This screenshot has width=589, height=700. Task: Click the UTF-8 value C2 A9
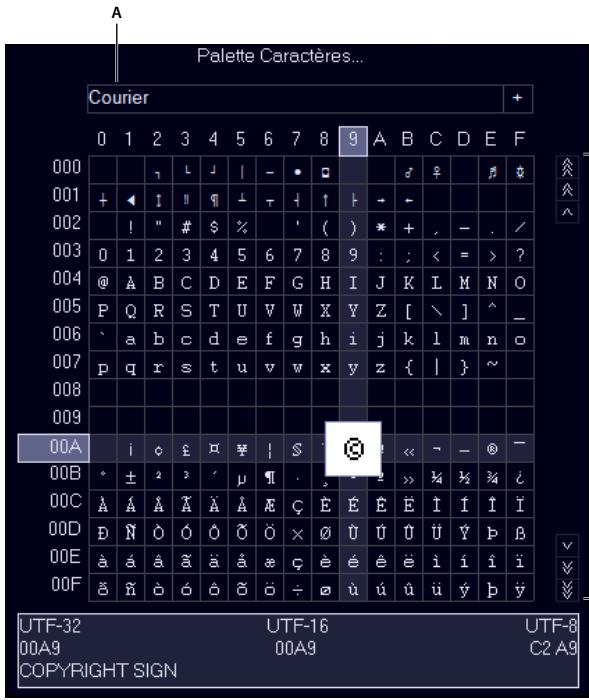tap(553, 648)
